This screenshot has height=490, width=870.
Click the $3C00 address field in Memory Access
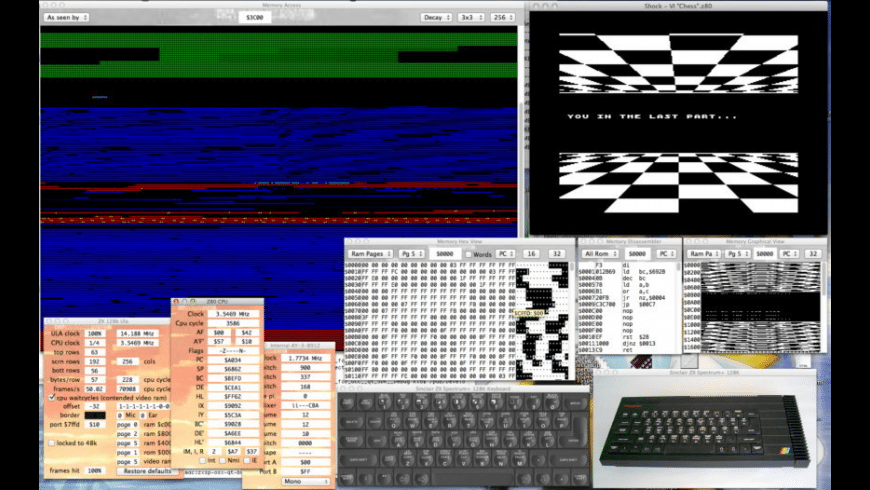255,17
